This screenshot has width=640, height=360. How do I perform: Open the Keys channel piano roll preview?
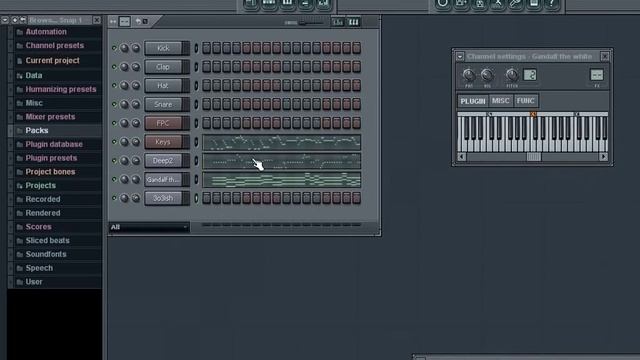(282, 142)
